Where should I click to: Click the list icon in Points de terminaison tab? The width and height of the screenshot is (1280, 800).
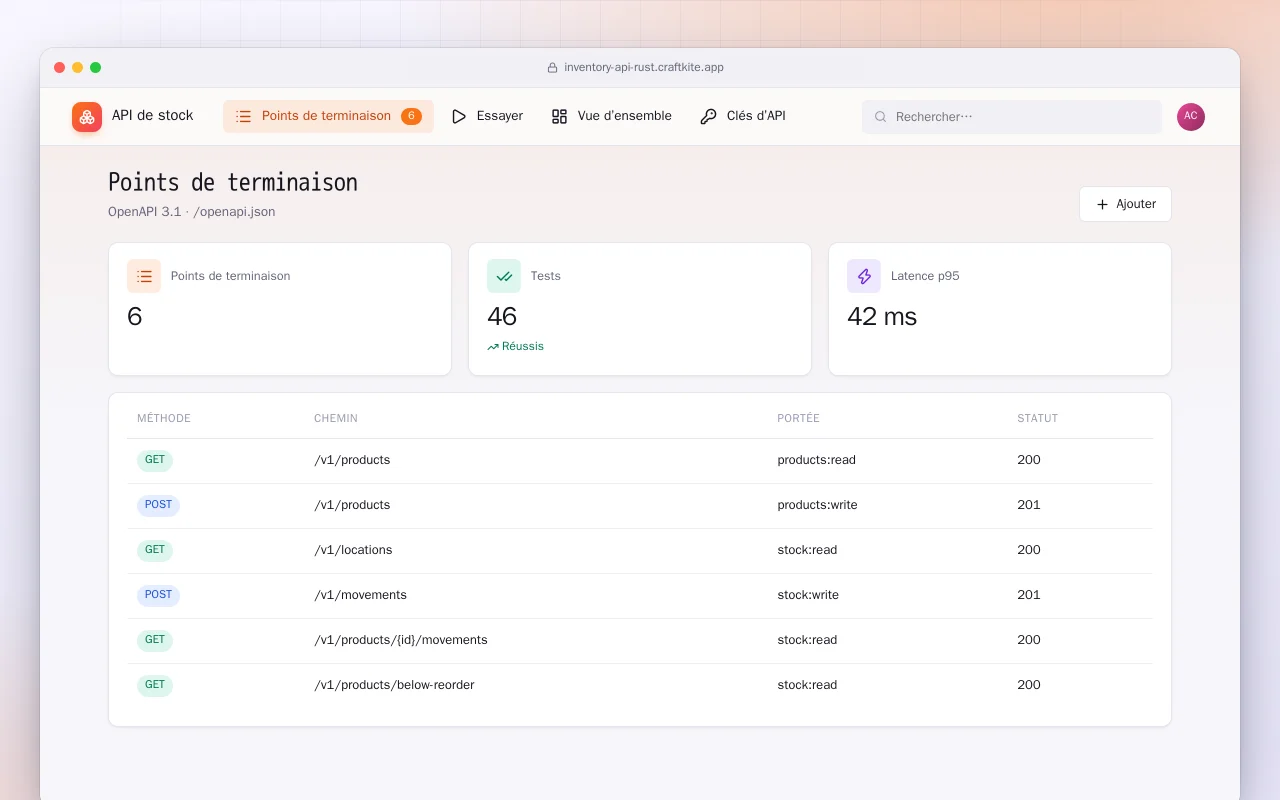pos(243,117)
